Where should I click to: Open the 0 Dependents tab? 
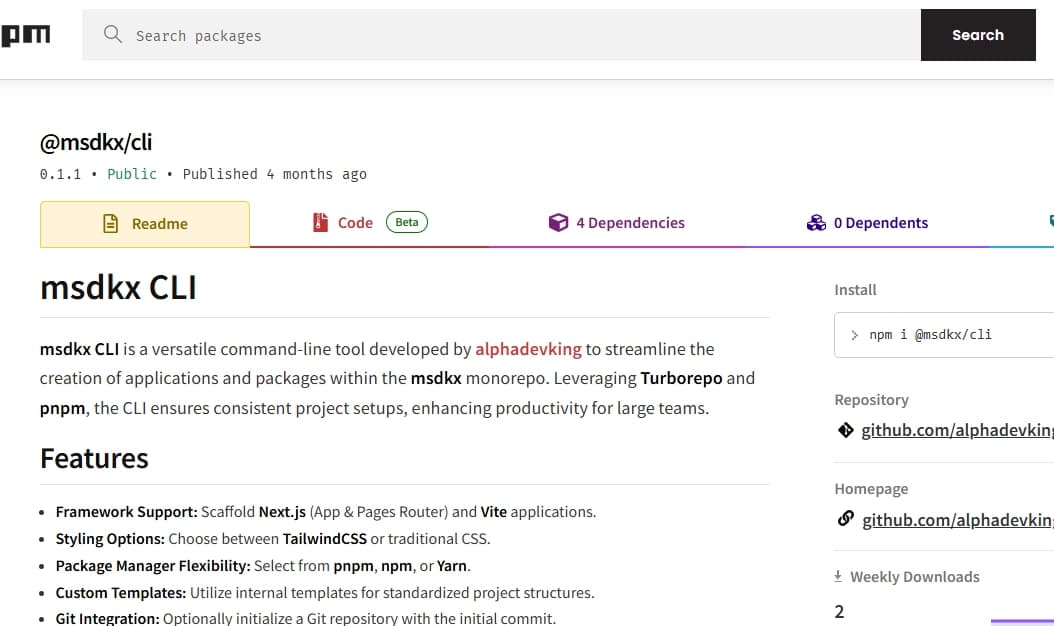click(882, 222)
